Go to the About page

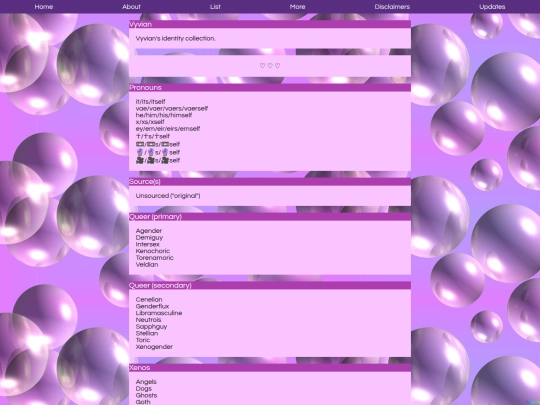point(131,7)
